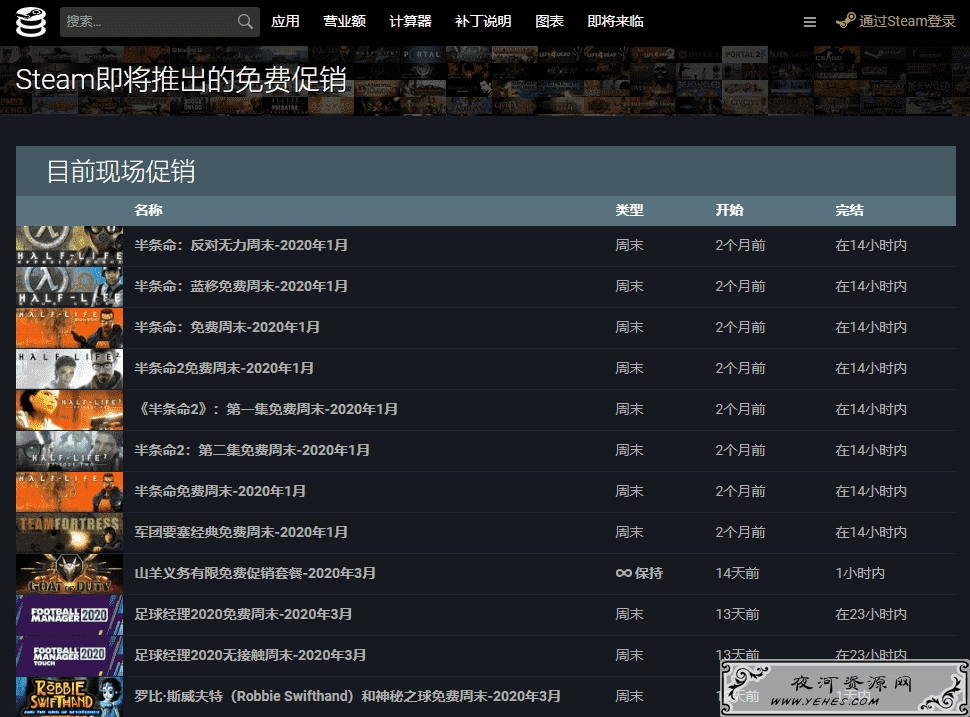Click the Steam logo beside login

pyautogui.click(x=845, y=21)
